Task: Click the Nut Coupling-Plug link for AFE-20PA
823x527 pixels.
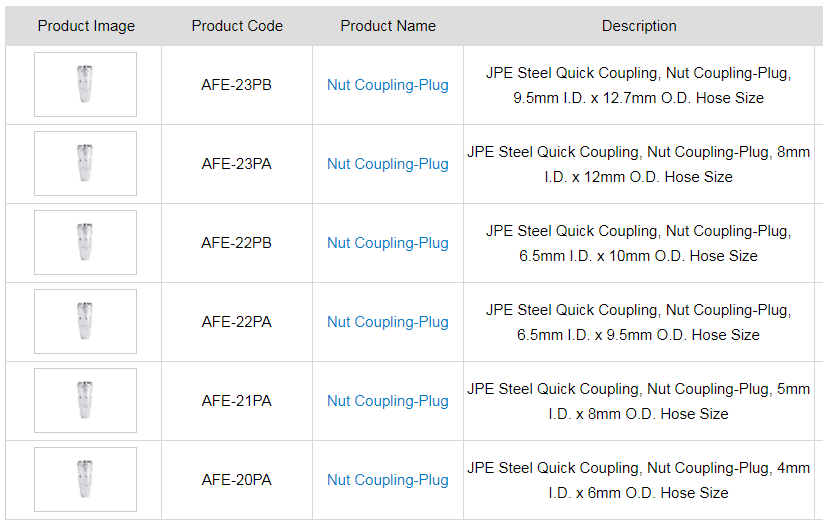Action: pyautogui.click(x=387, y=480)
